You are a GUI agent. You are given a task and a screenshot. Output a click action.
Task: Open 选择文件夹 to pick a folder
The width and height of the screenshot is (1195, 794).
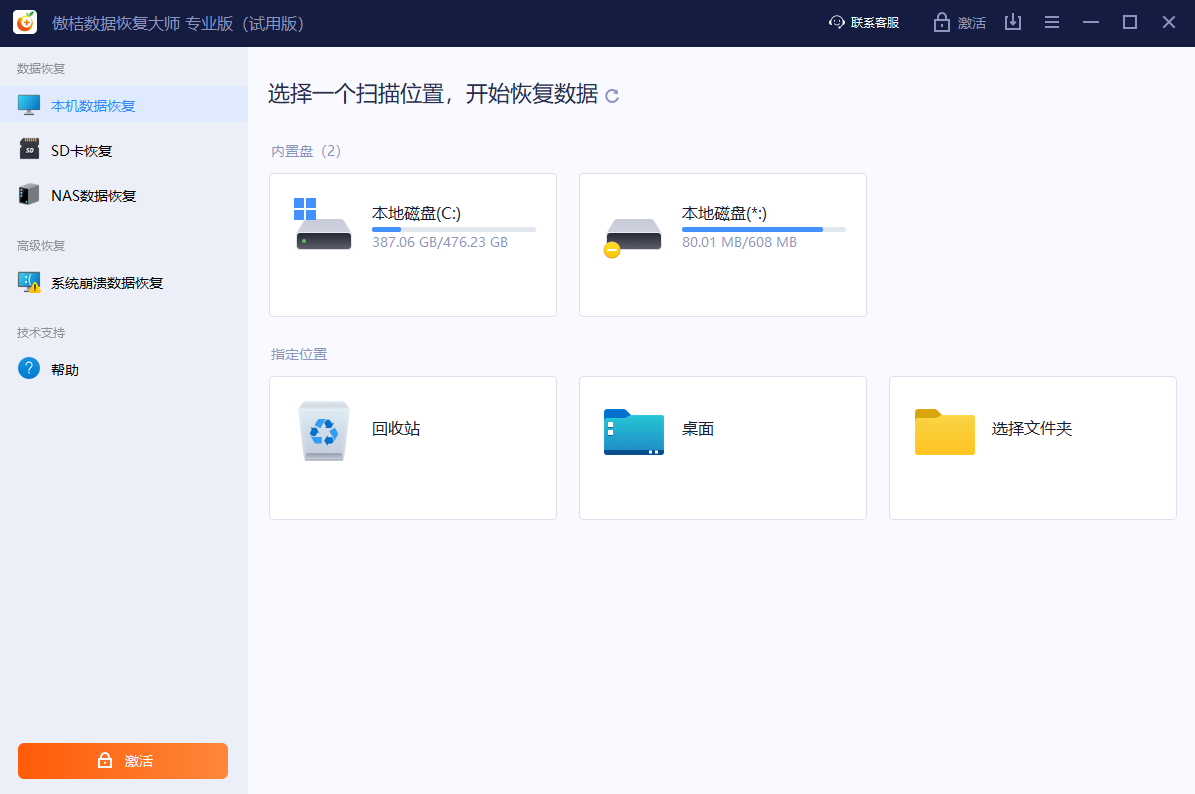[1032, 447]
